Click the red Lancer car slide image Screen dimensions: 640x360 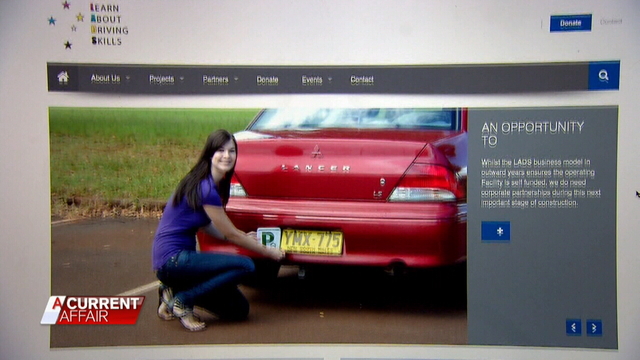click(x=258, y=227)
